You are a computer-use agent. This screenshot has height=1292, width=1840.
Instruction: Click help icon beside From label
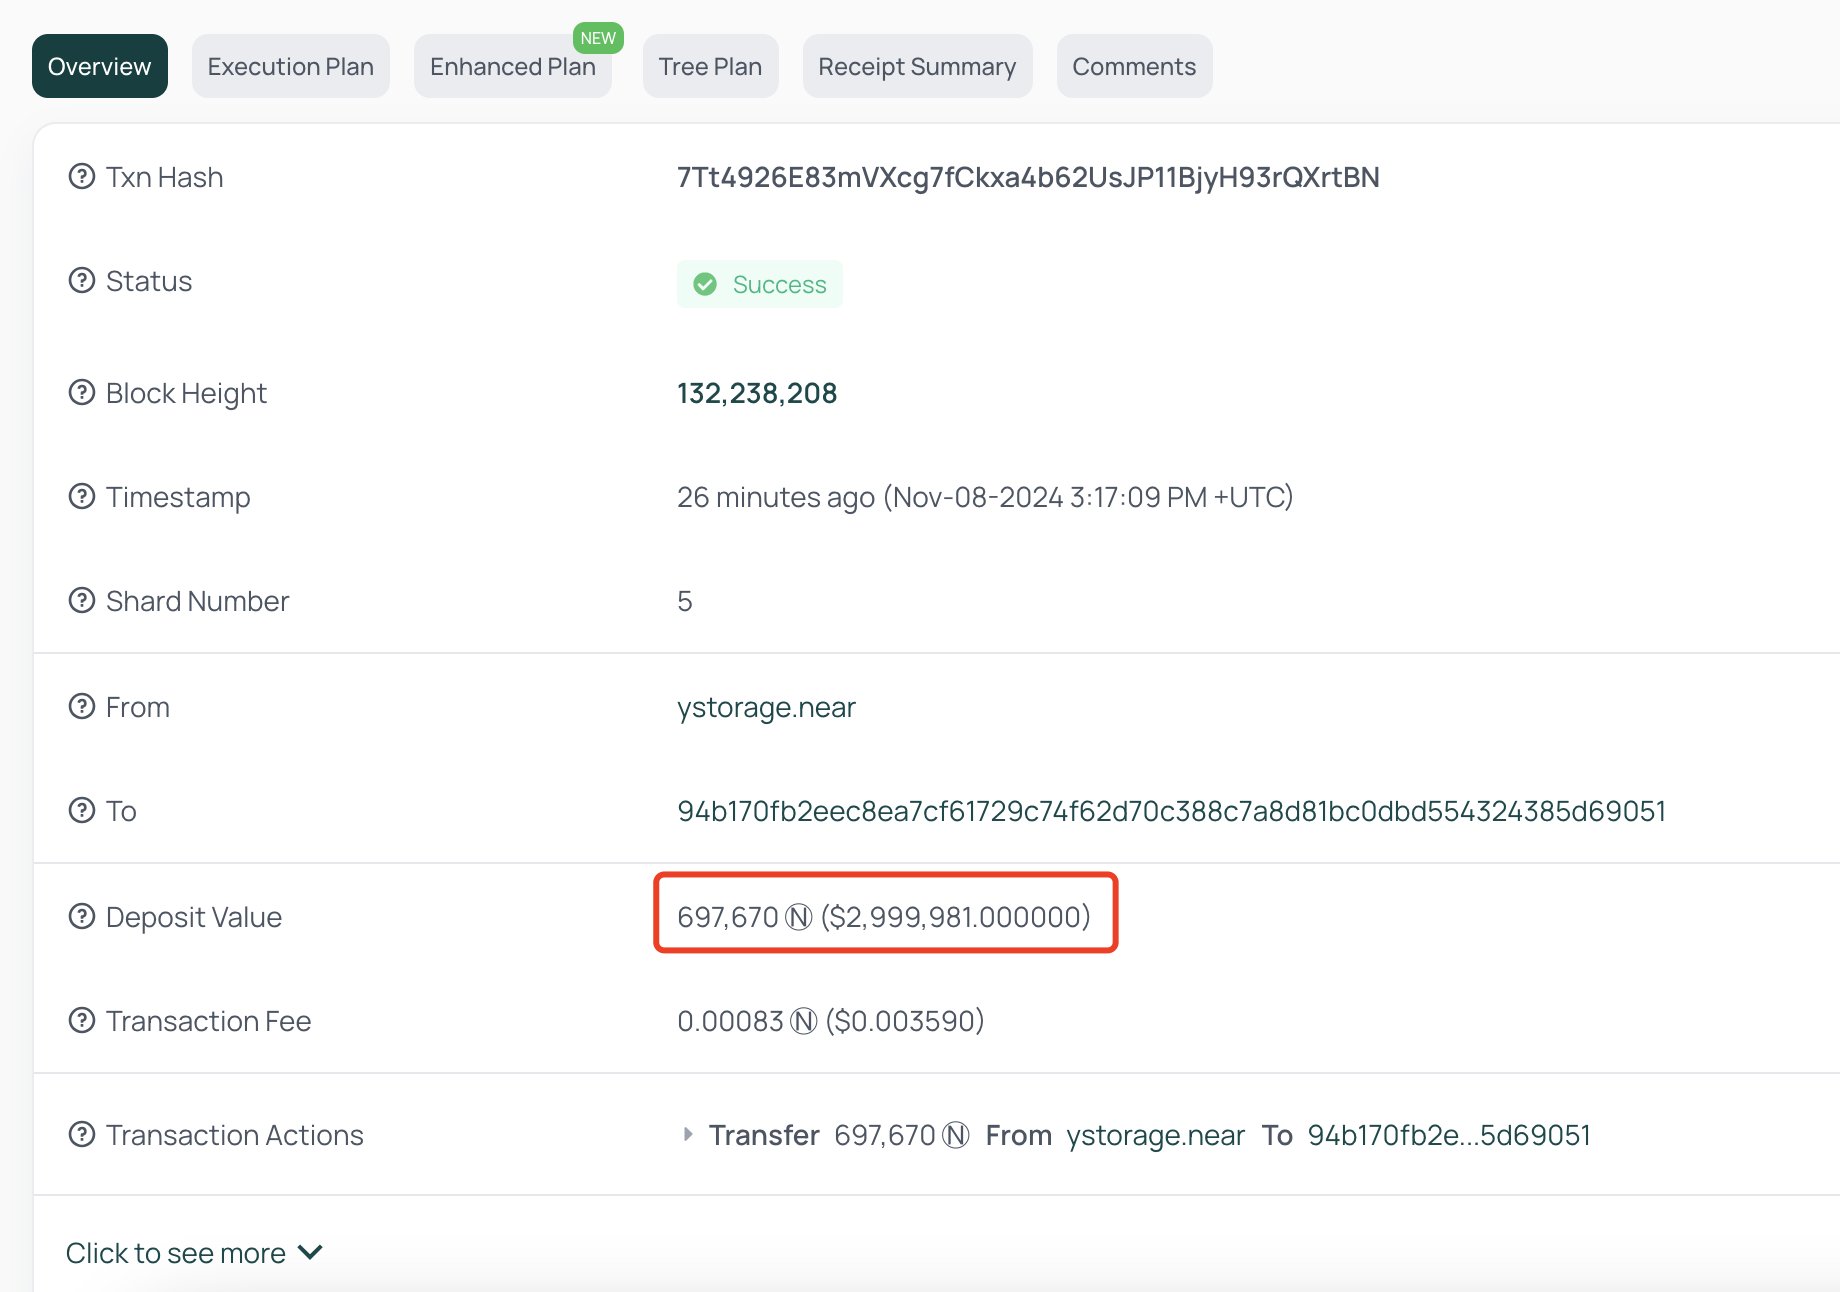point(81,707)
